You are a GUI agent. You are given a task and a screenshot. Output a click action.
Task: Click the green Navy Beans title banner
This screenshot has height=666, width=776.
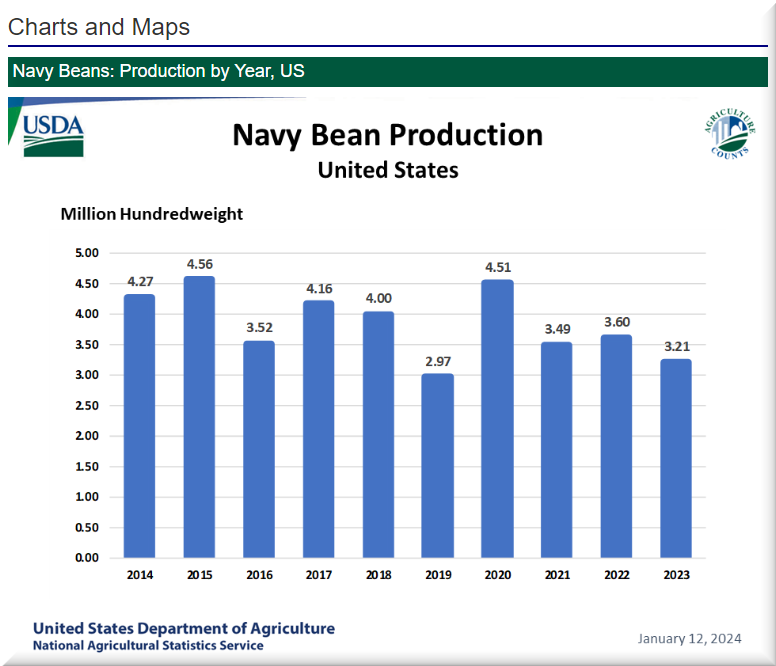pyautogui.click(x=388, y=72)
